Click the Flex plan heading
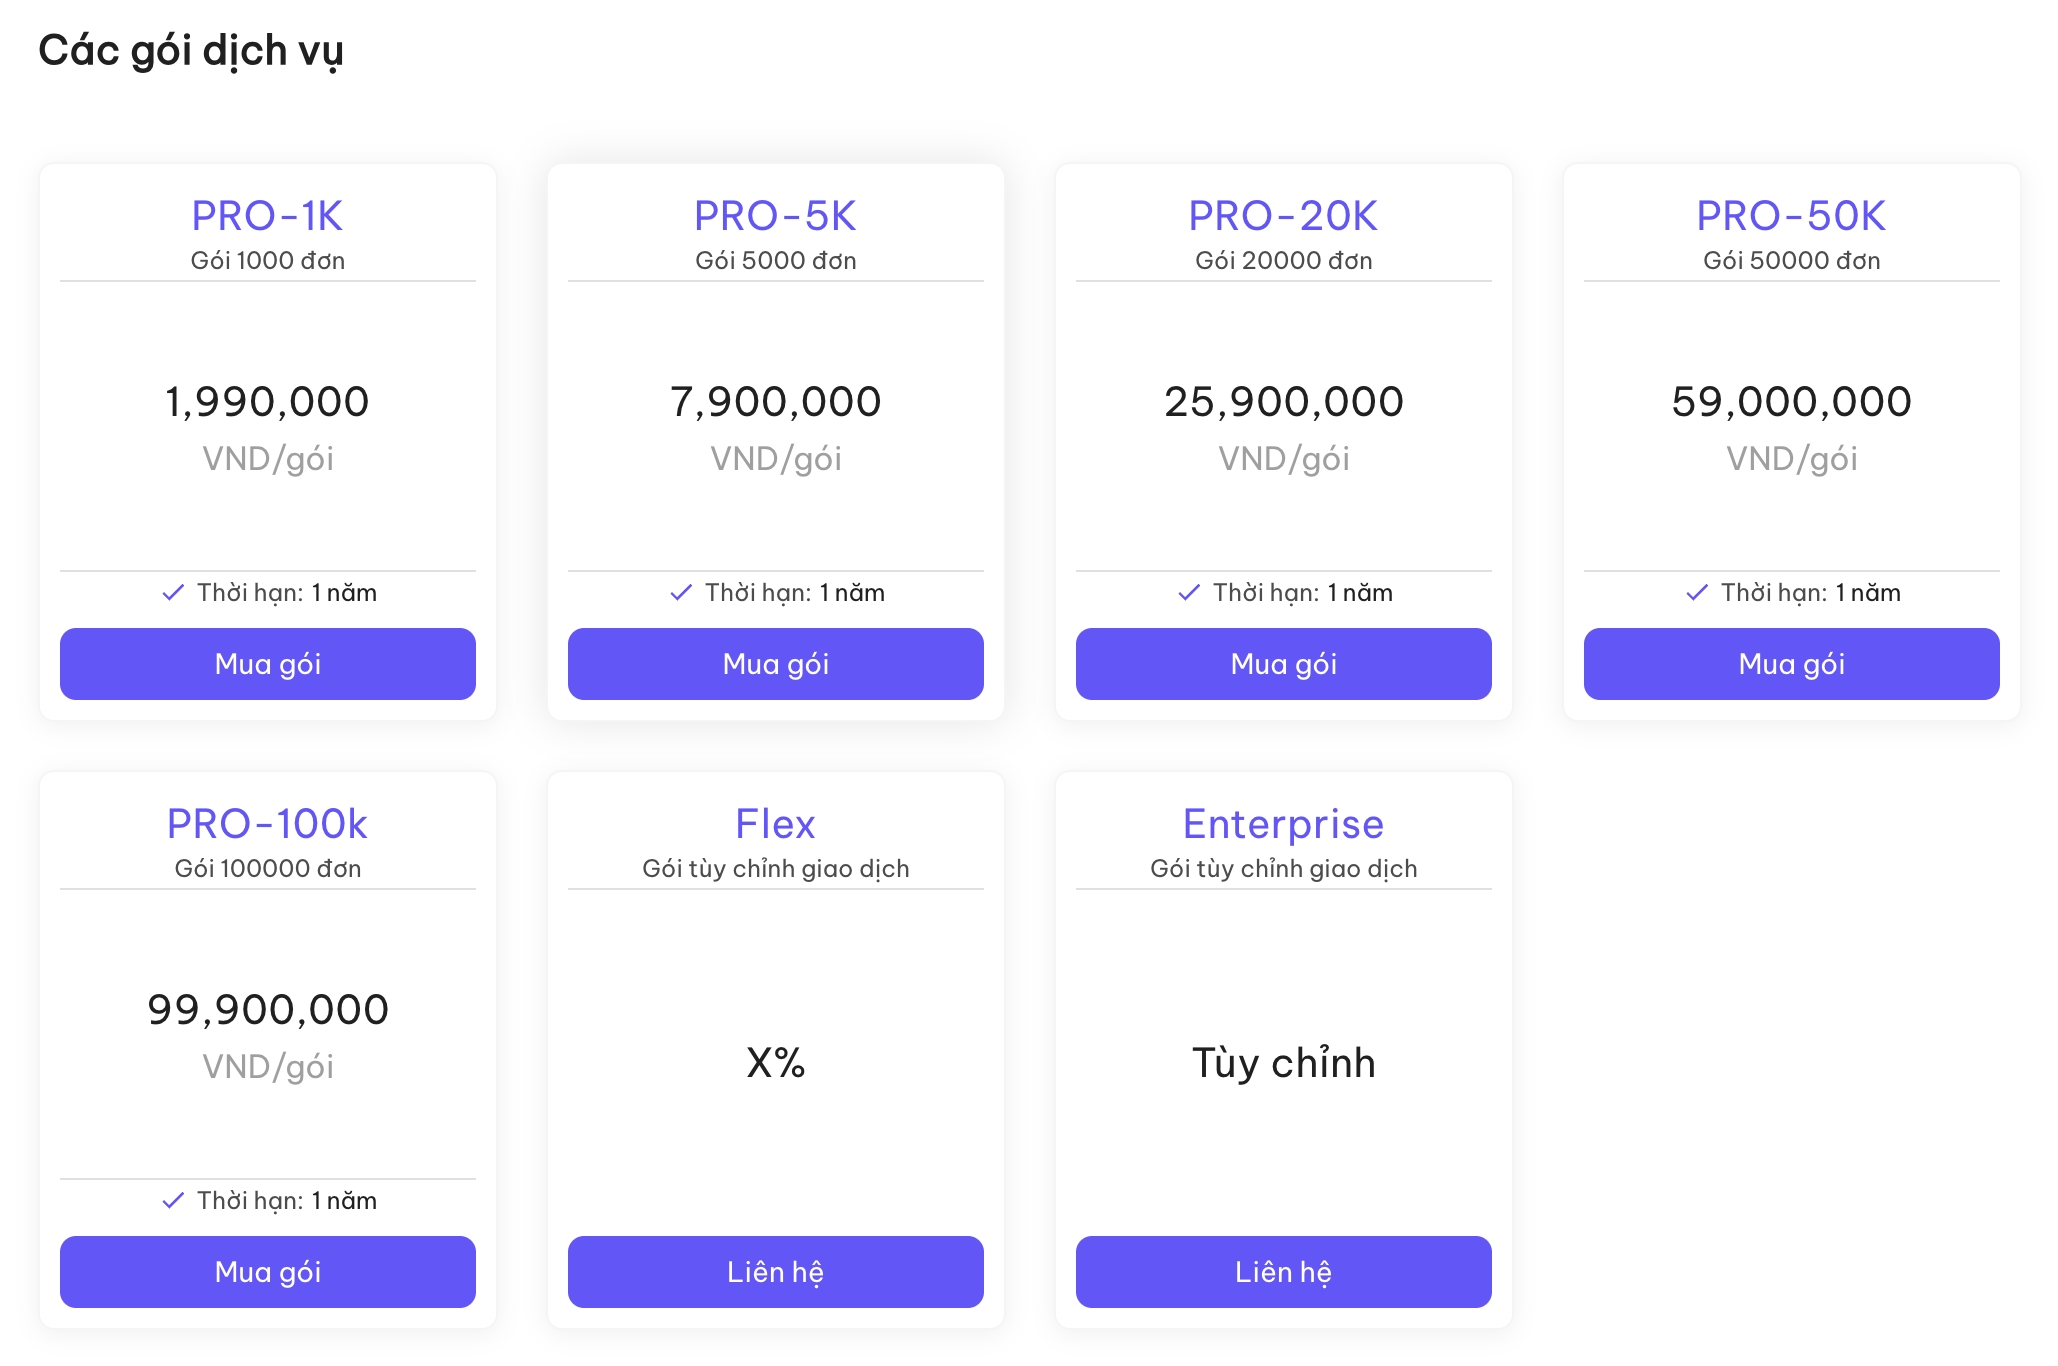2058x1366 pixels. point(775,824)
